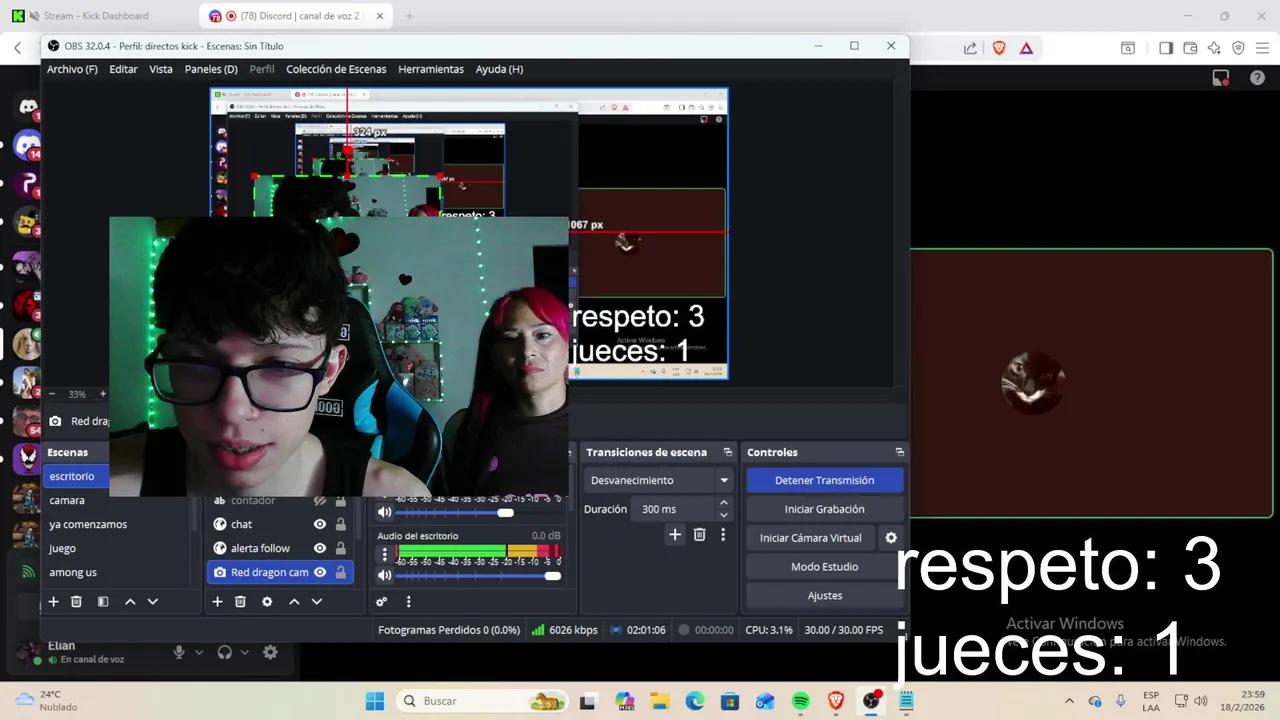Click Modo Estudio button
The image size is (1280, 720).
click(824, 567)
